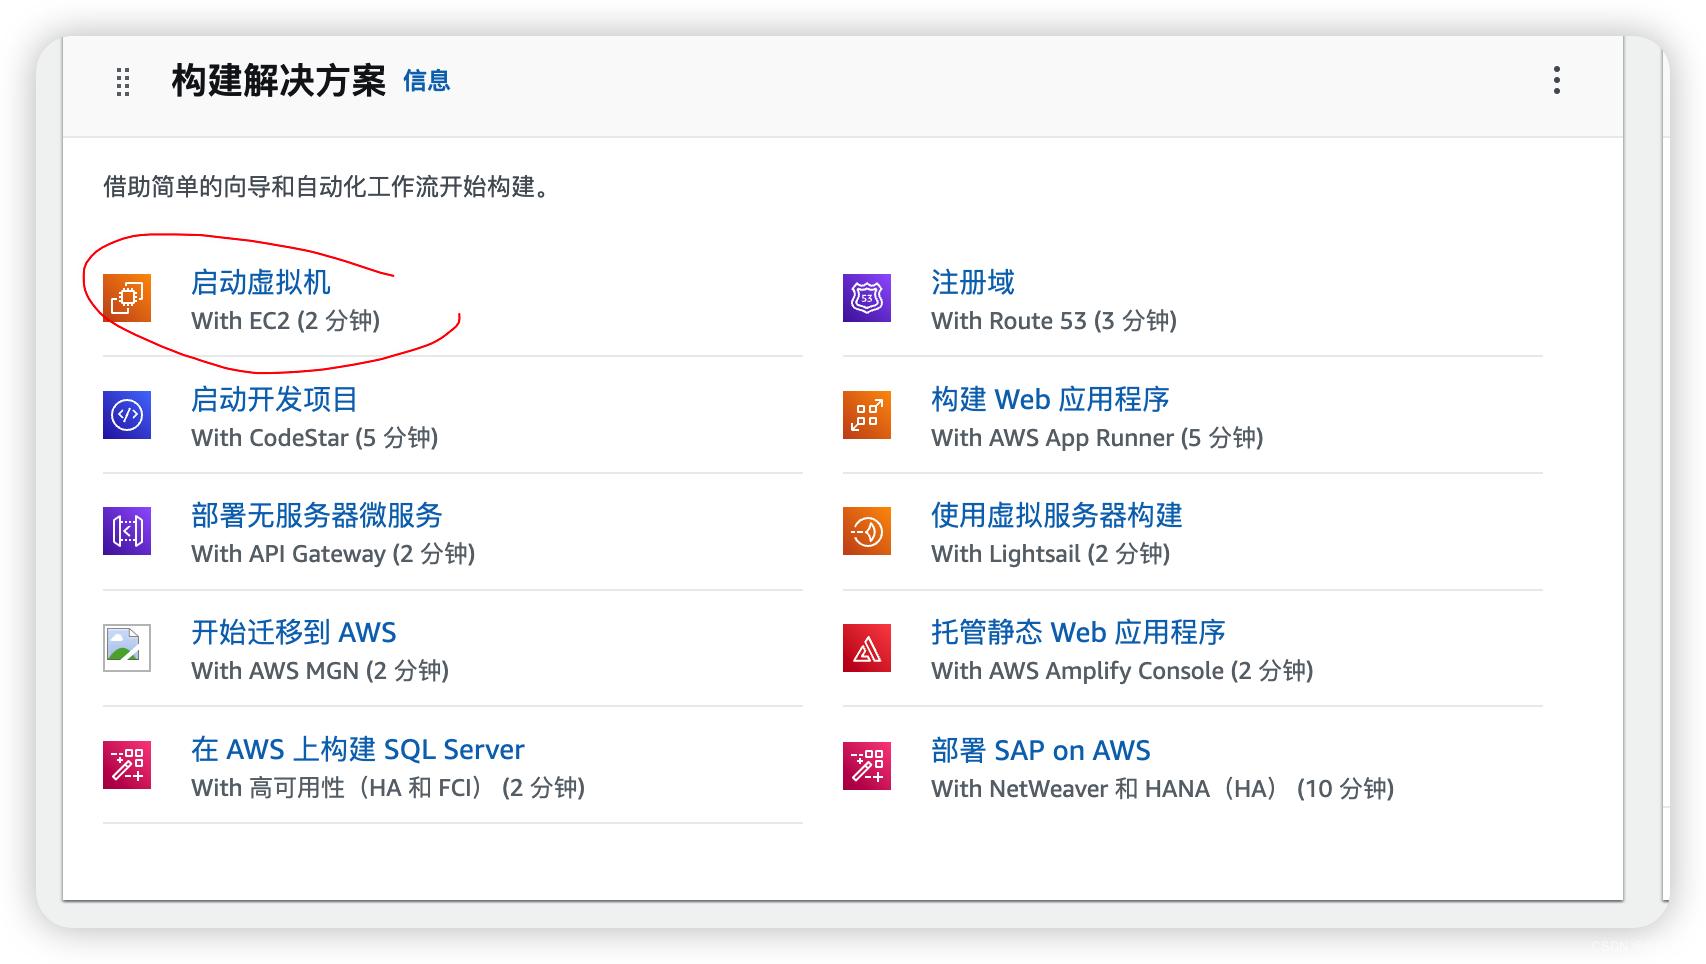The image size is (1706, 964).
Task: Open 在 AWS 上构建 SQL Server link
Action: (x=358, y=749)
